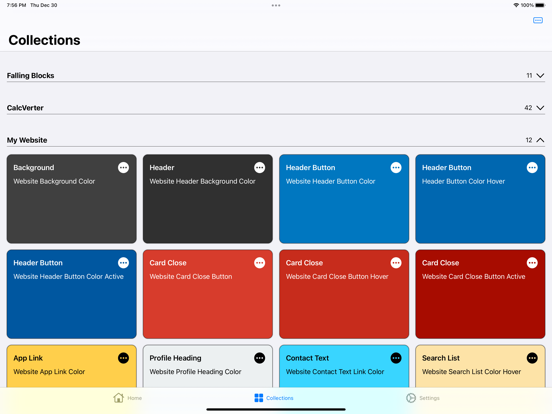552x414 pixels.
Task: Tap the multitasking three-dots at top
Action: click(276, 5)
